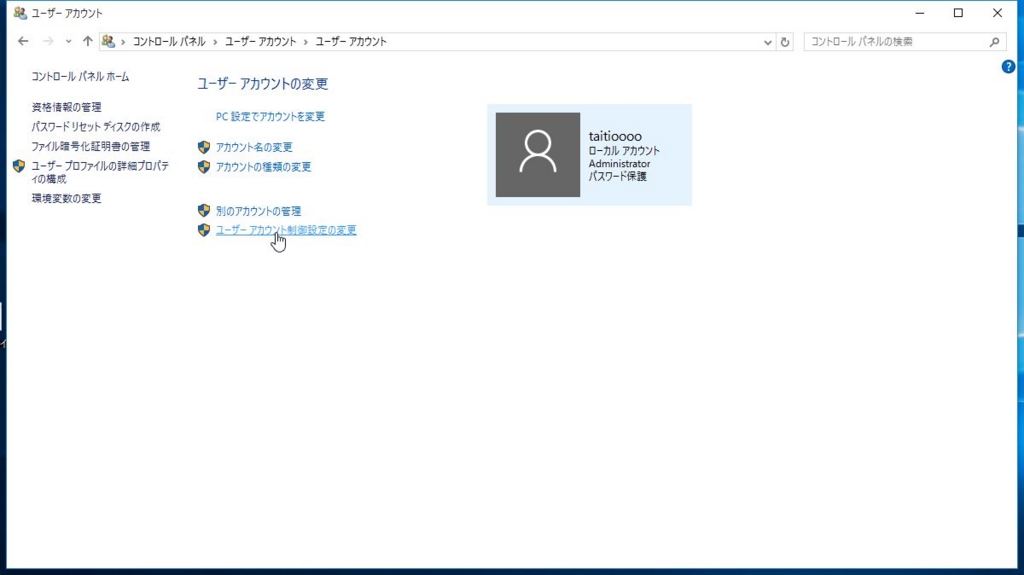The image size is (1024, 575).
Task: Go back with the left arrow button
Action: coord(23,41)
